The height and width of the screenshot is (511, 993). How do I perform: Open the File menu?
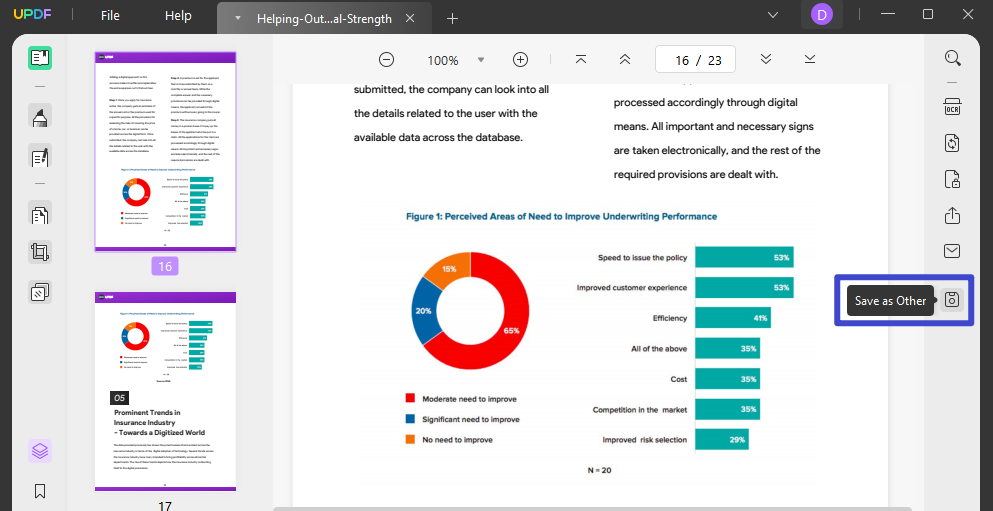tap(110, 16)
